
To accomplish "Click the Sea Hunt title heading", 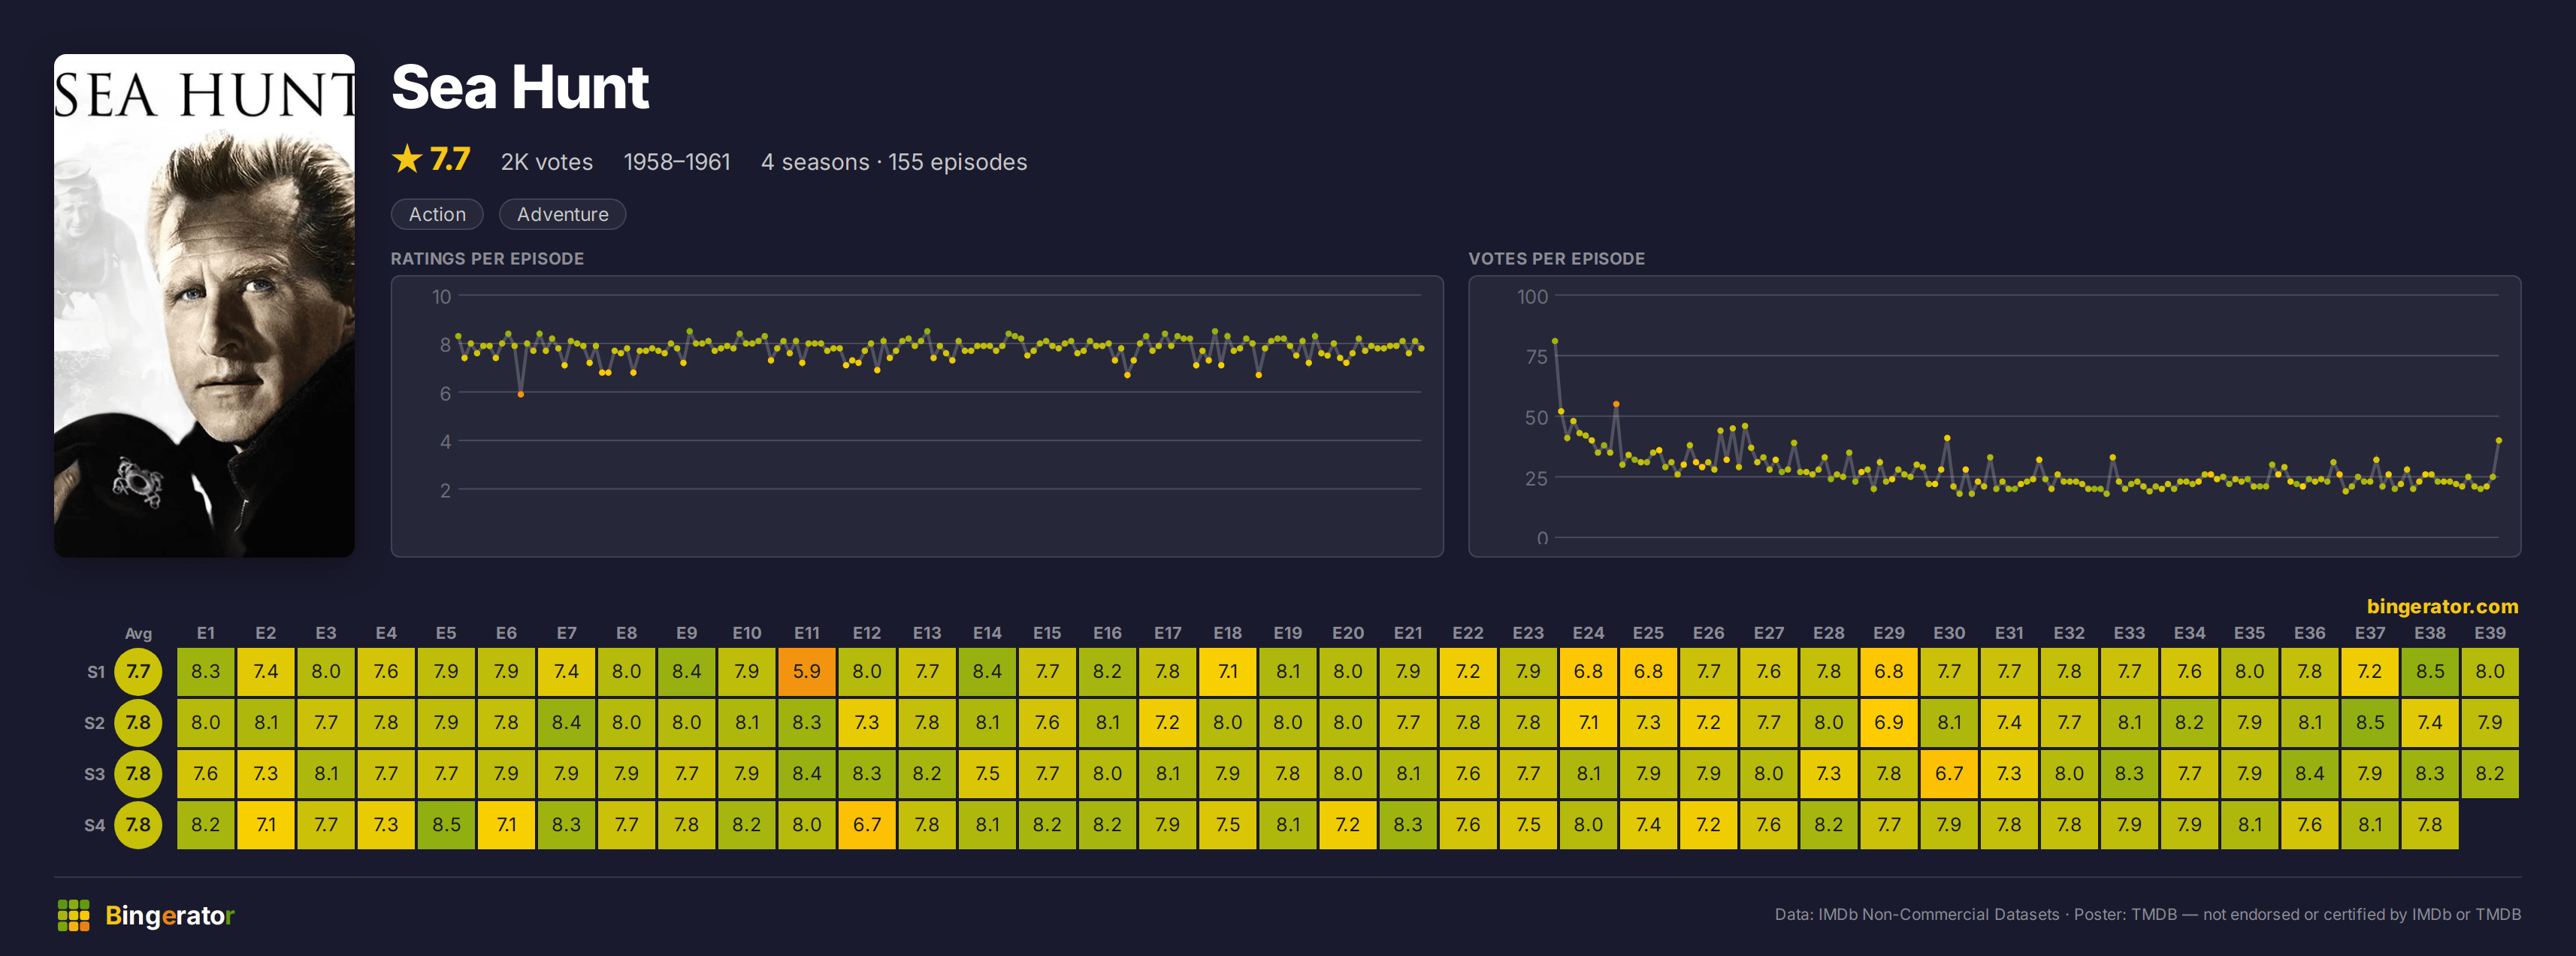I will [x=520, y=87].
